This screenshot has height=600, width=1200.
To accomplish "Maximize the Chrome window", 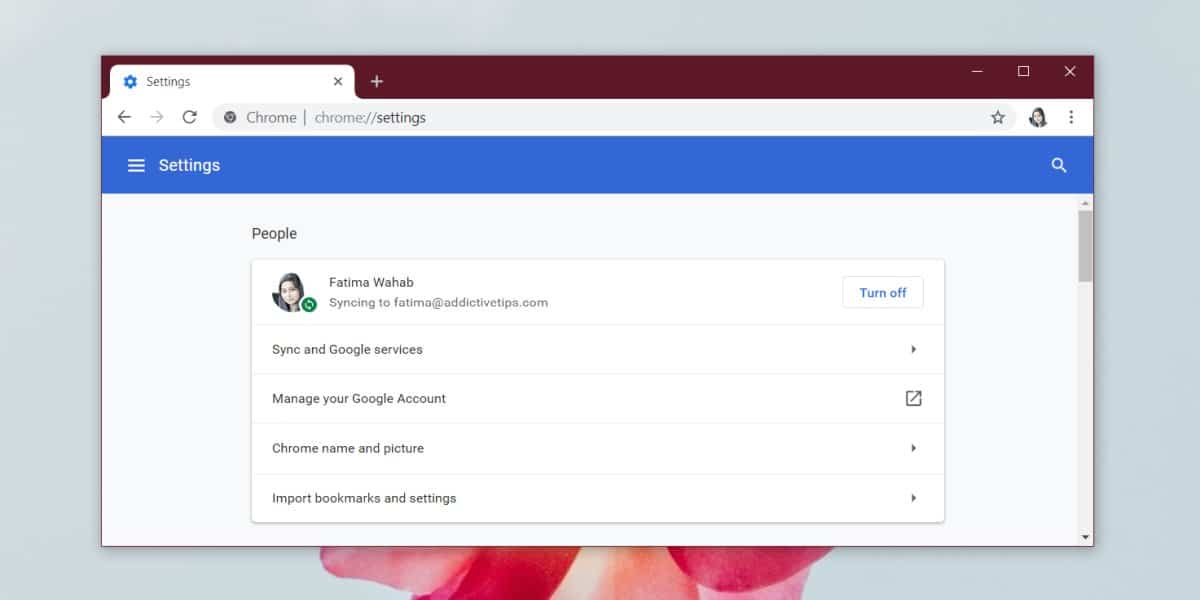I will (x=1023, y=71).
